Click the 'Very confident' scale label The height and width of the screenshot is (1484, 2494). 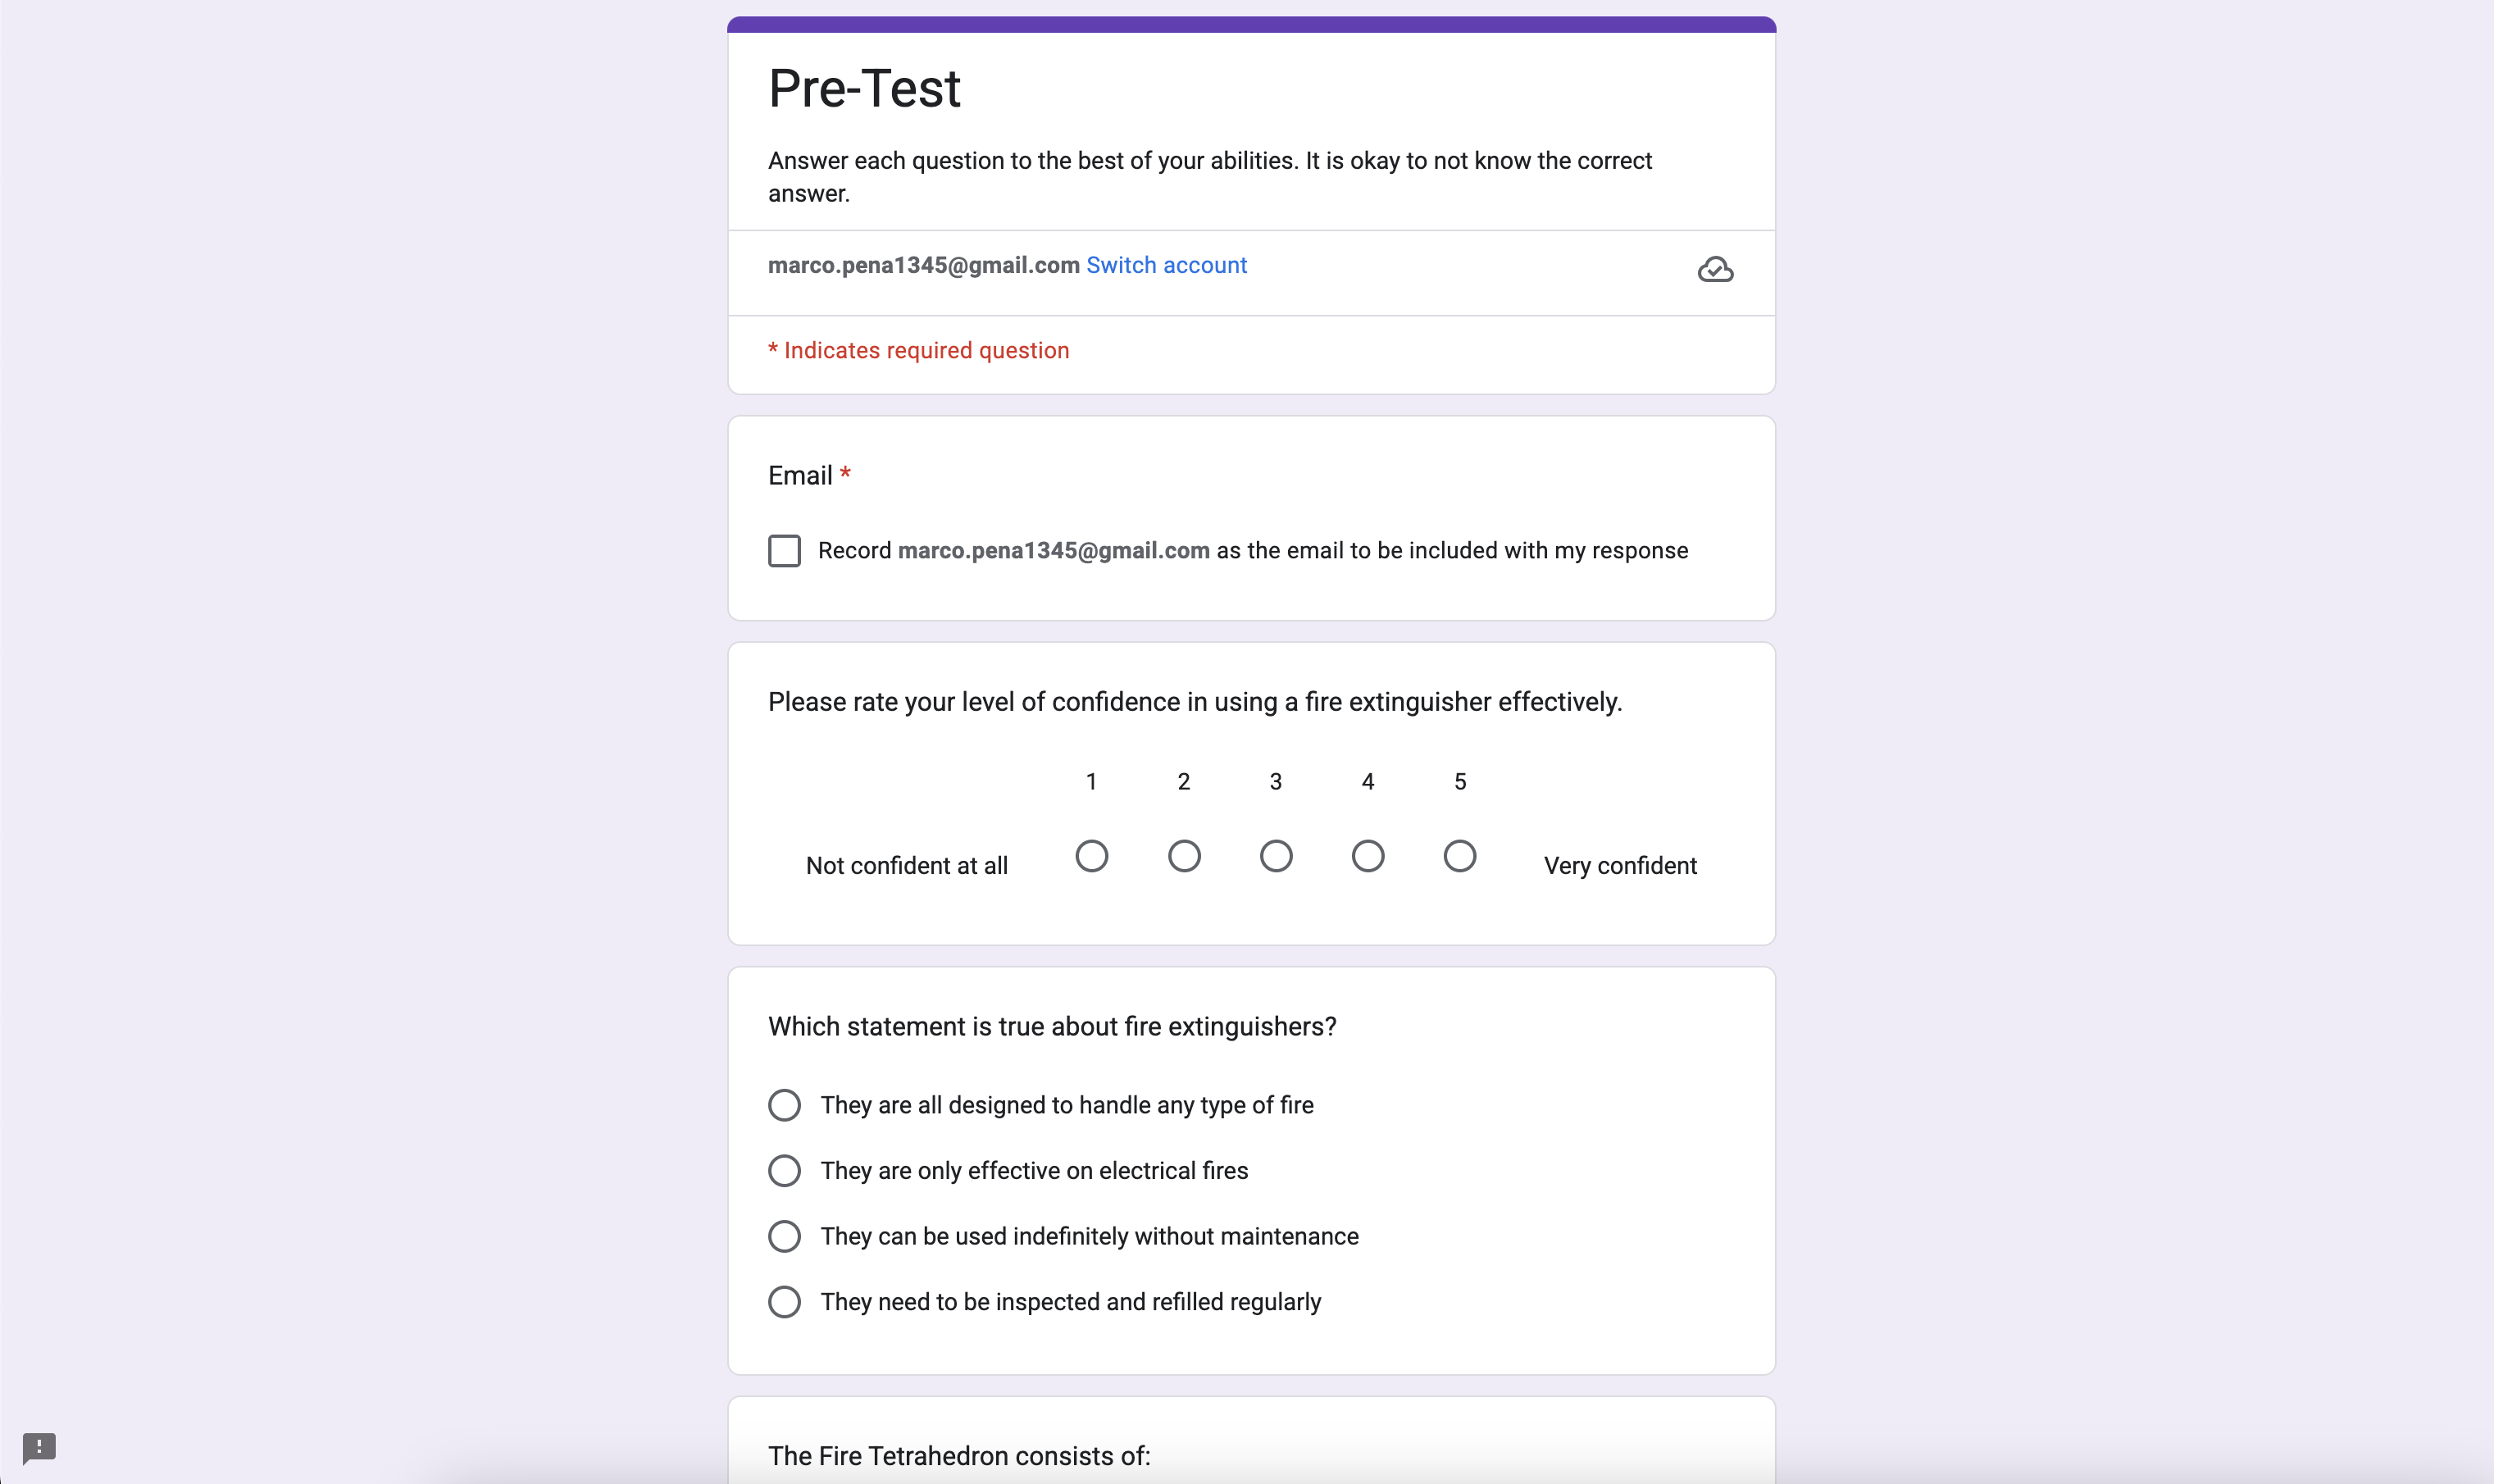pyautogui.click(x=1620, y=866)
